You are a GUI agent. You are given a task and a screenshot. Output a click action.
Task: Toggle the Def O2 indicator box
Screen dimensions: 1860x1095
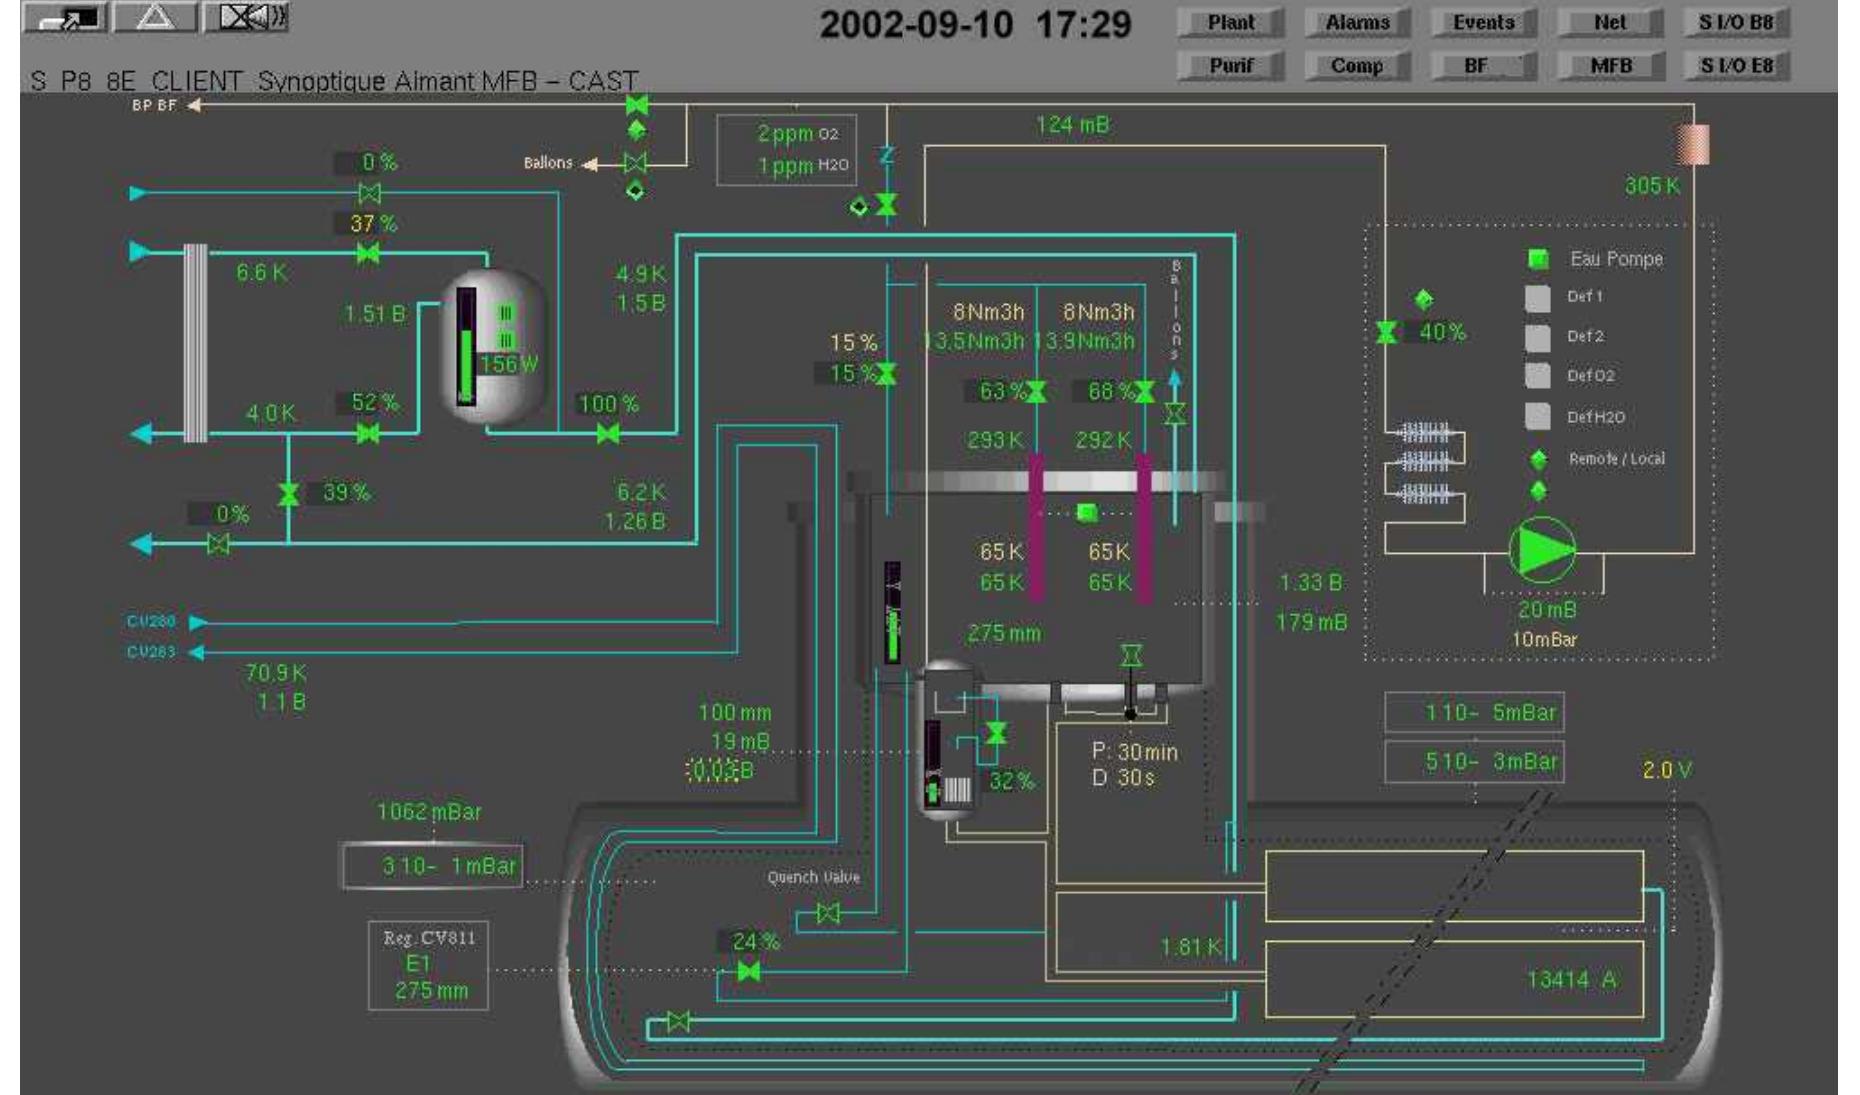click(x=1537, y=376)
